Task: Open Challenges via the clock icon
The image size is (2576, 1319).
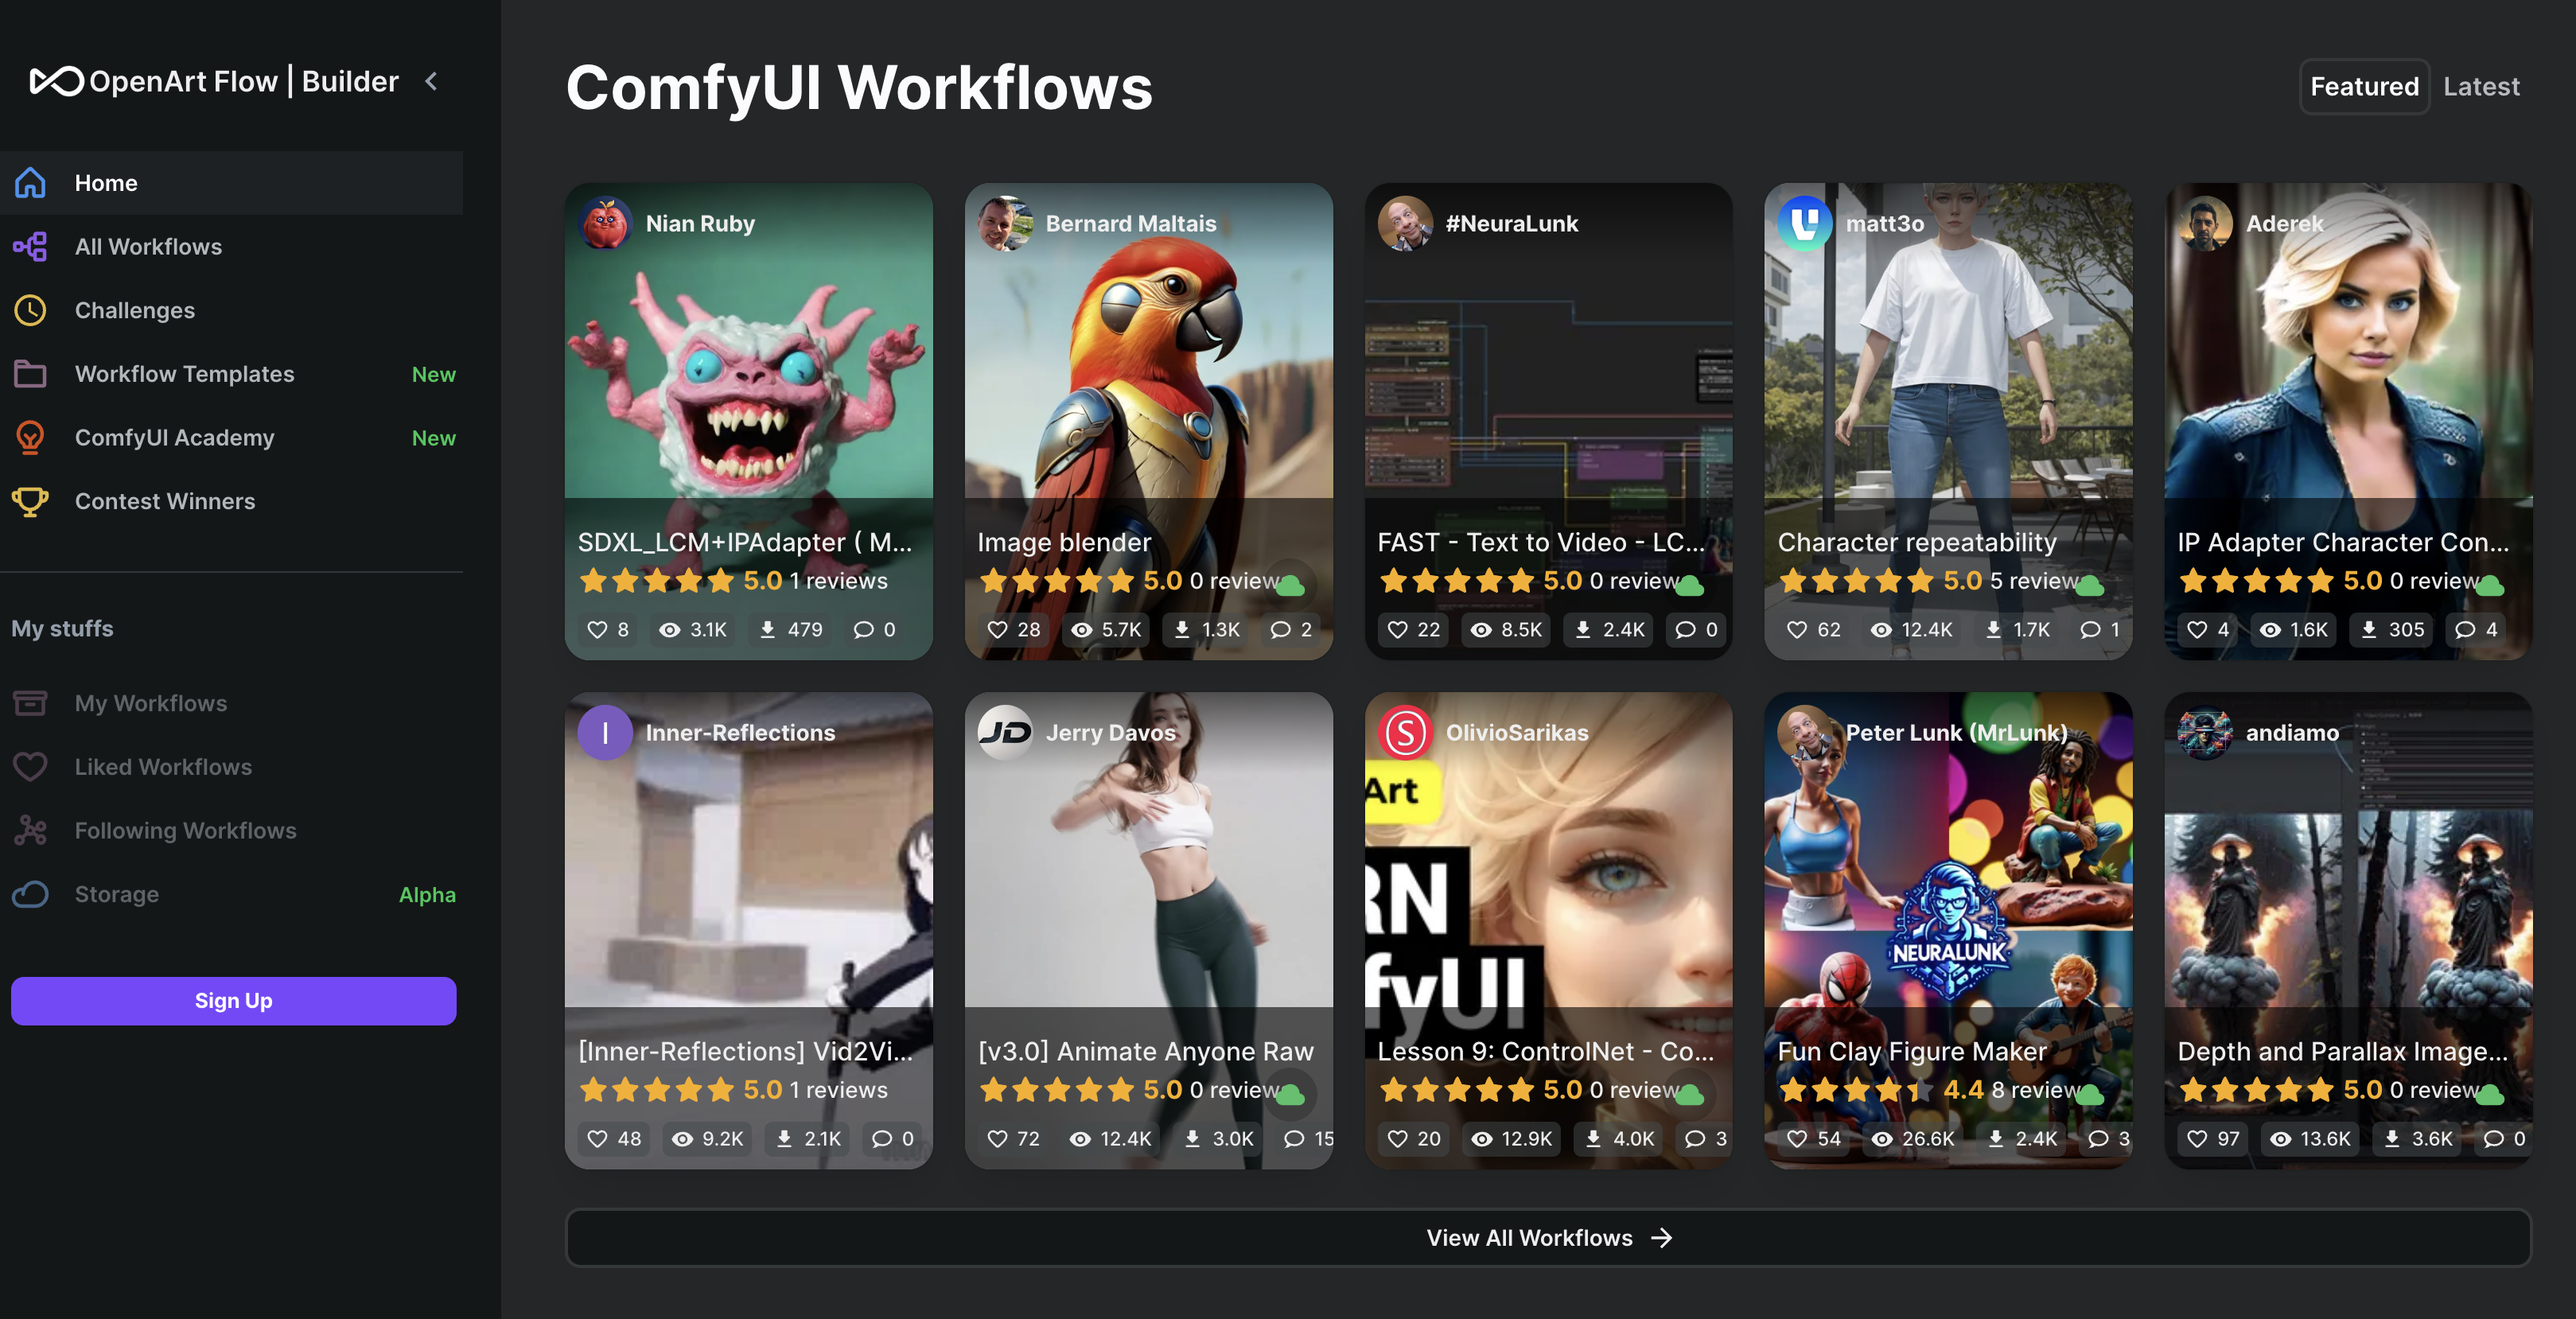Action: pos(30,310)
